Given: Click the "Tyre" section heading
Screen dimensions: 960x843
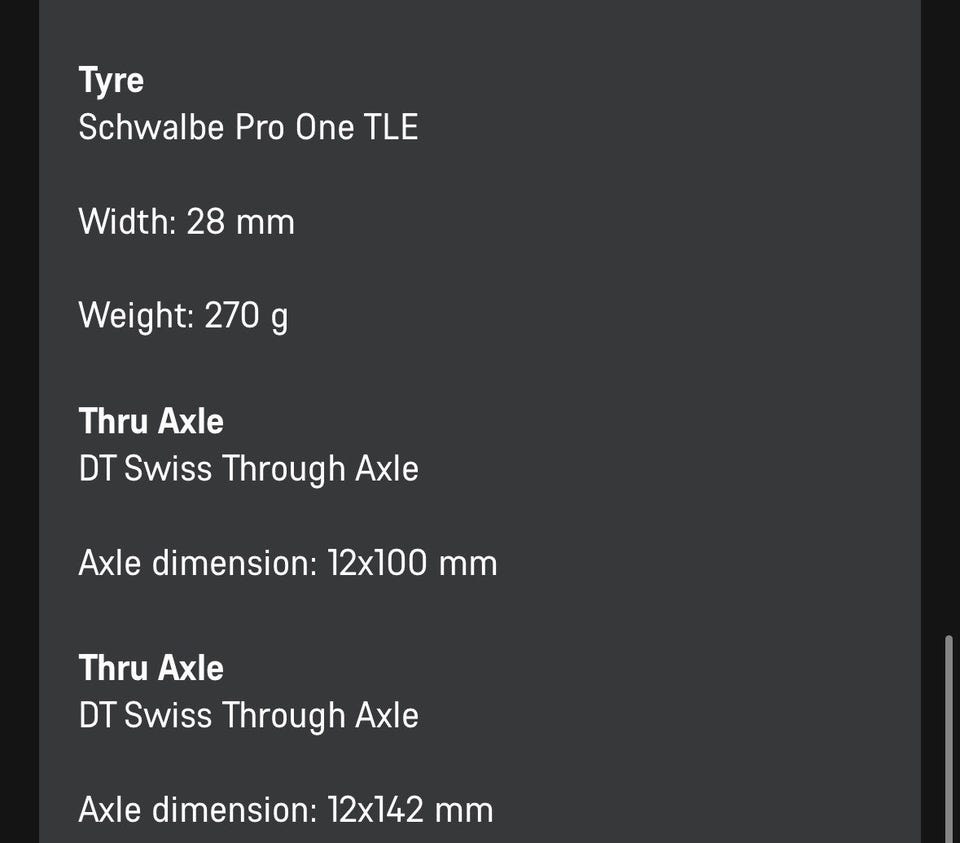Looking at the screenshot, I should click(x=111, y=80).
